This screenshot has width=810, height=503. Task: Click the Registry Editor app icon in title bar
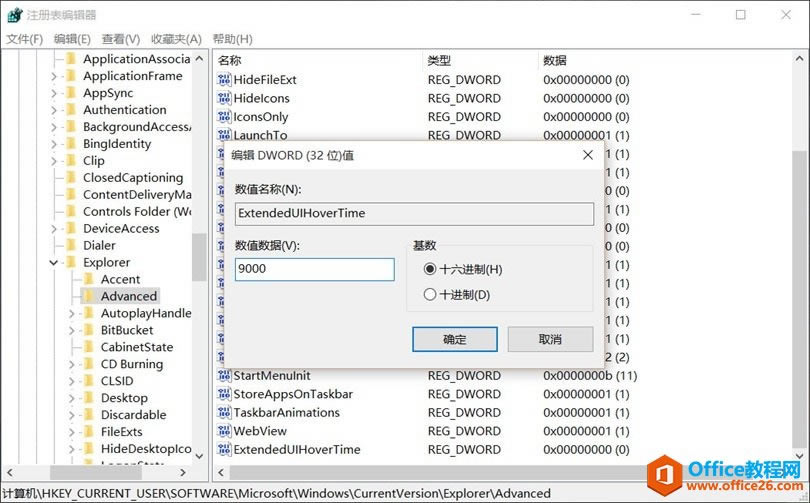tap(14, 15)
